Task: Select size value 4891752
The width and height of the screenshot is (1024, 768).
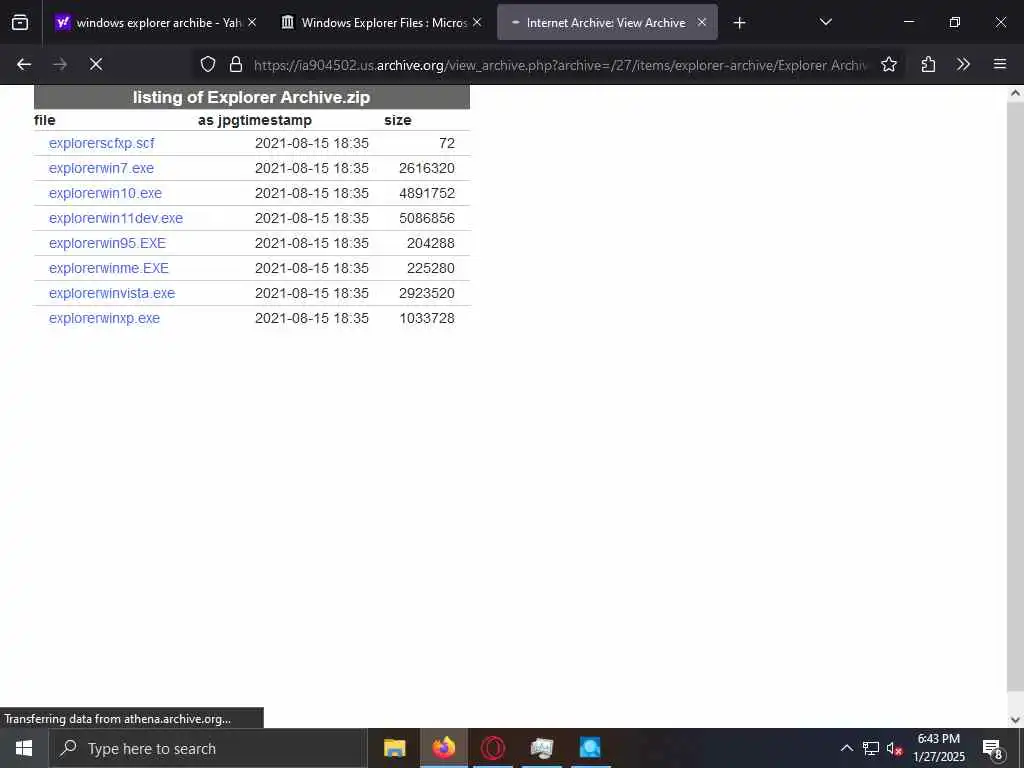Action: coord(426,193)
